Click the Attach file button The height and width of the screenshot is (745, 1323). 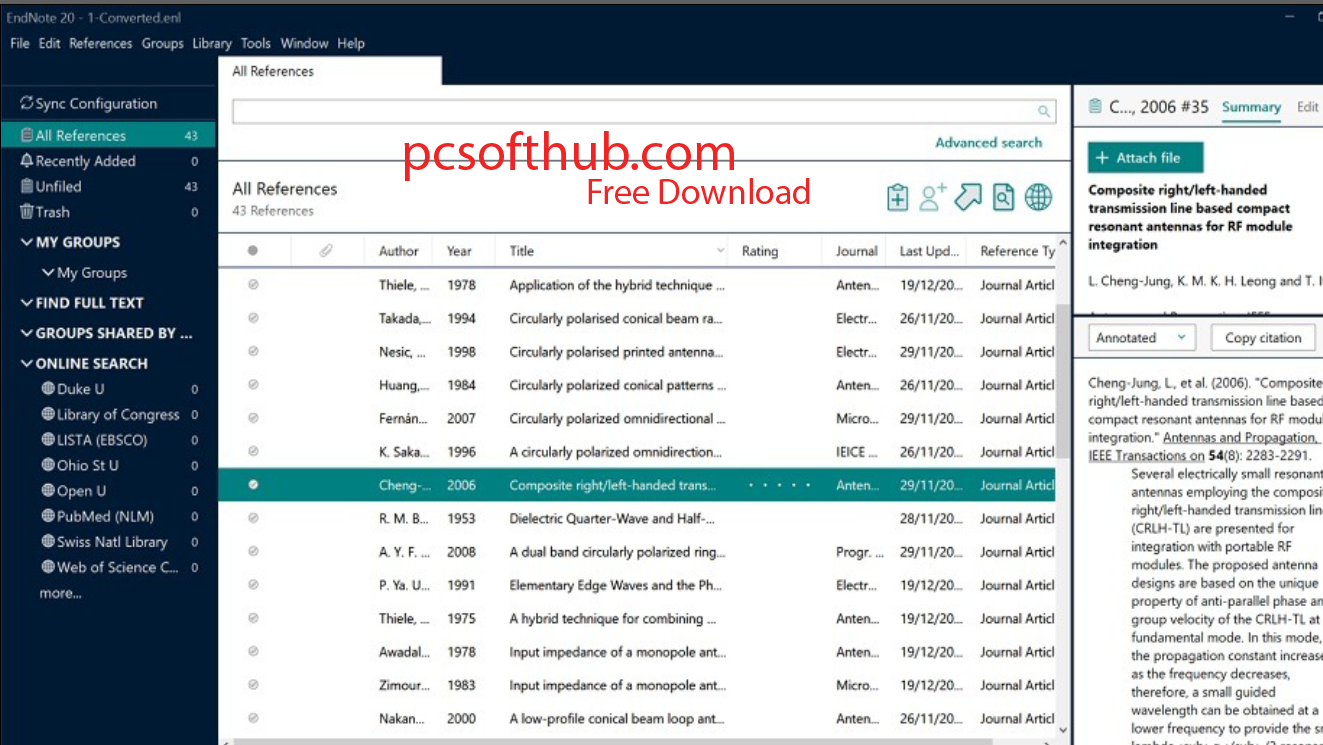coord(1146,158)
